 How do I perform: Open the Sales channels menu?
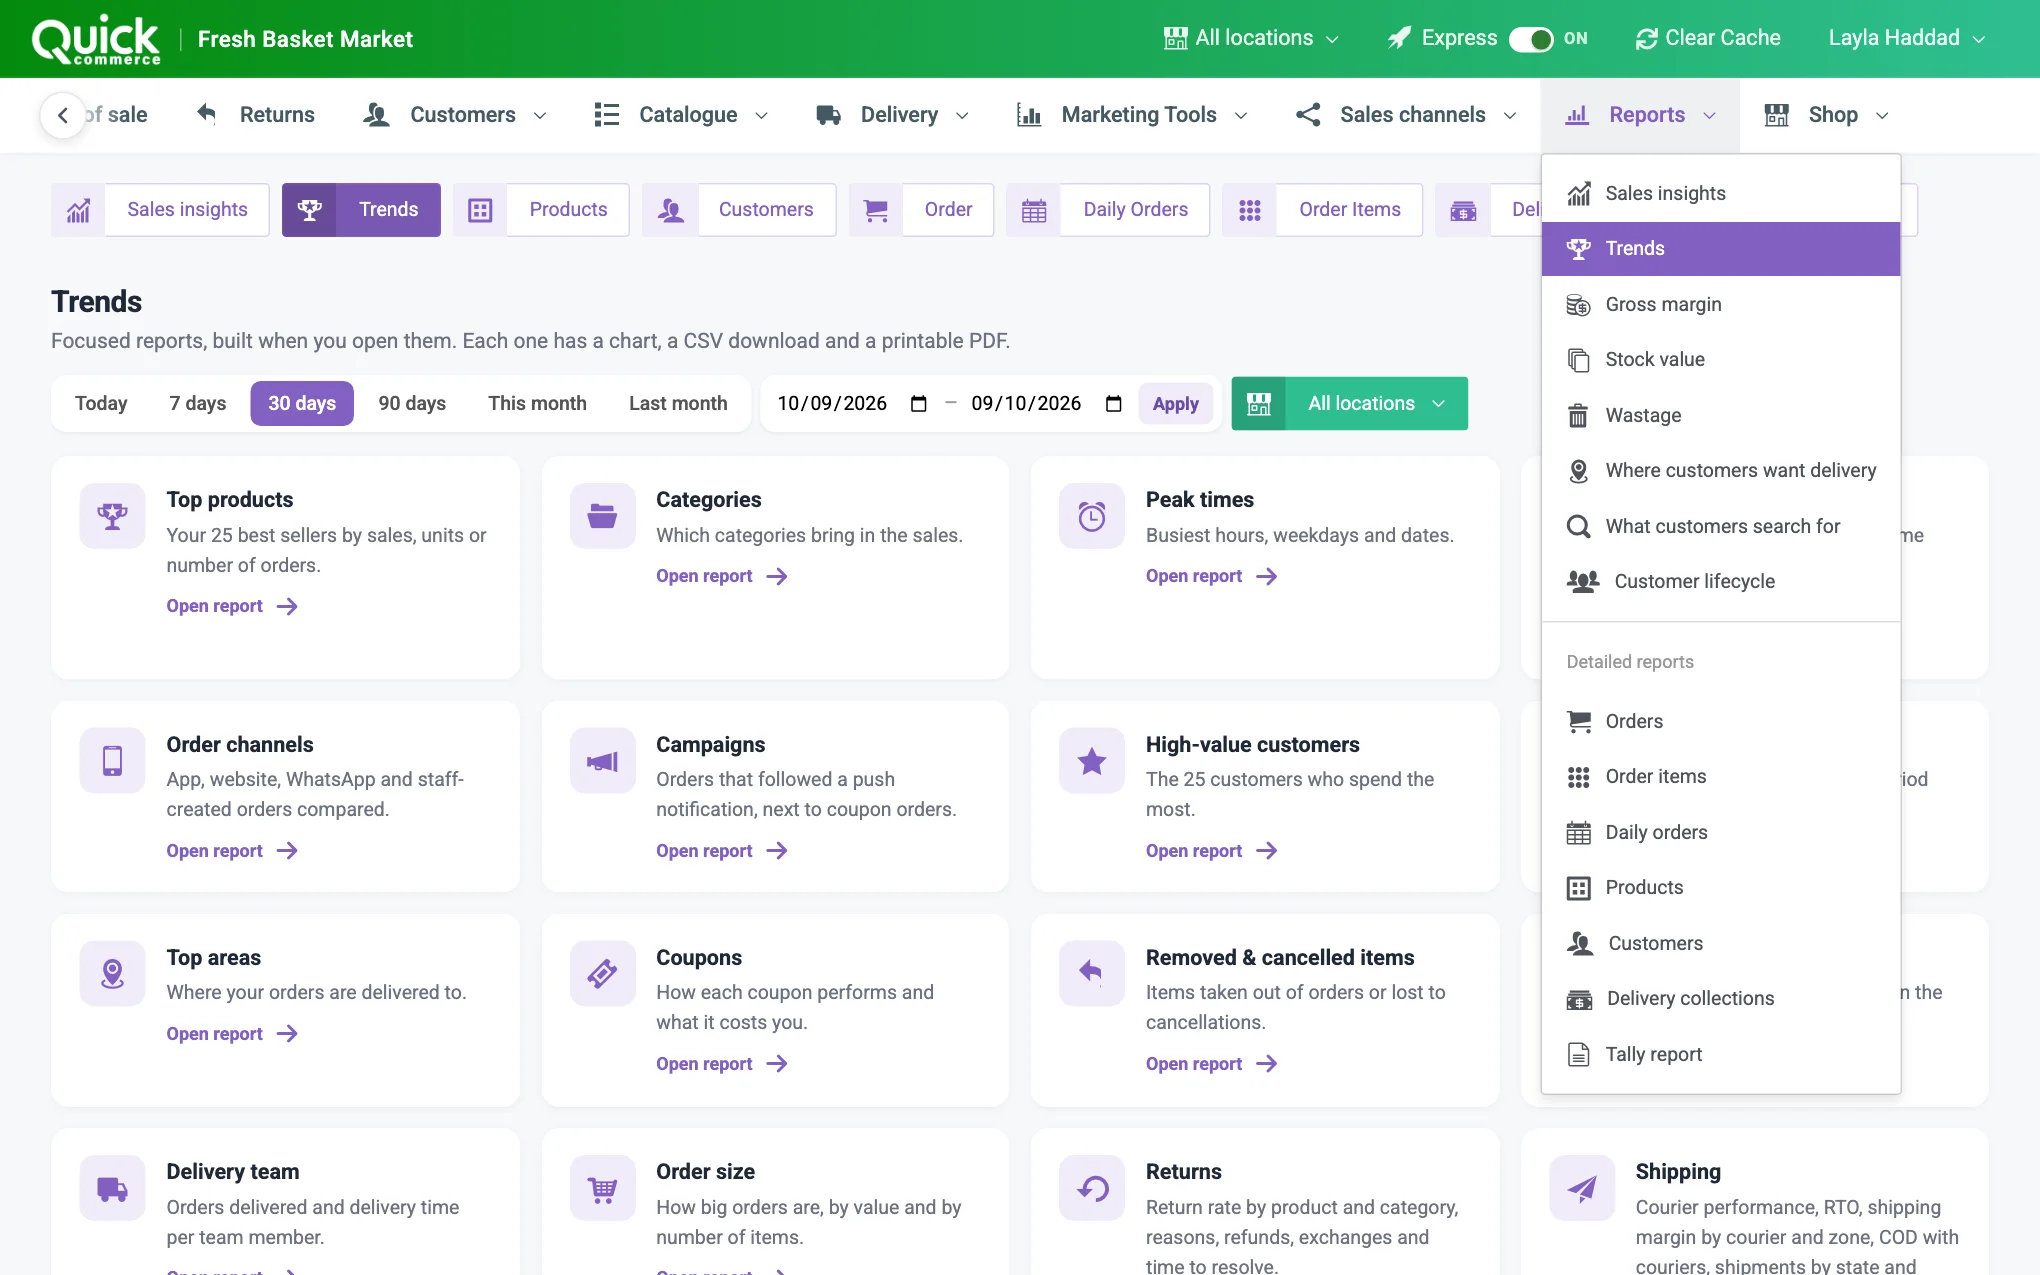tap(1406, 115)
